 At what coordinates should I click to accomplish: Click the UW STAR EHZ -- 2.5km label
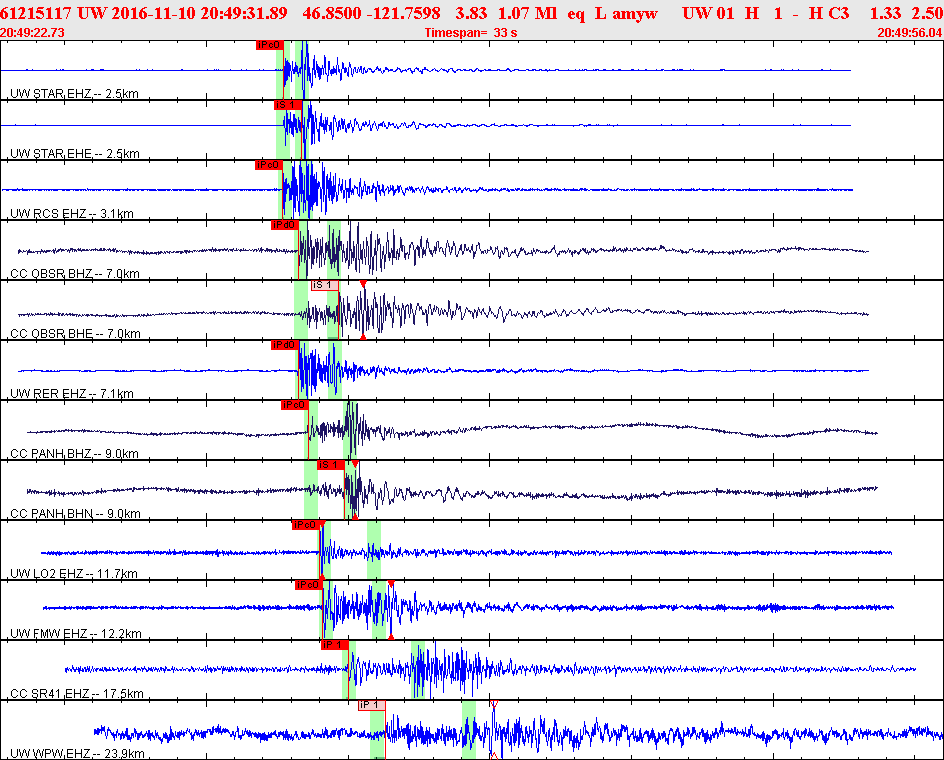coord(75,94)
